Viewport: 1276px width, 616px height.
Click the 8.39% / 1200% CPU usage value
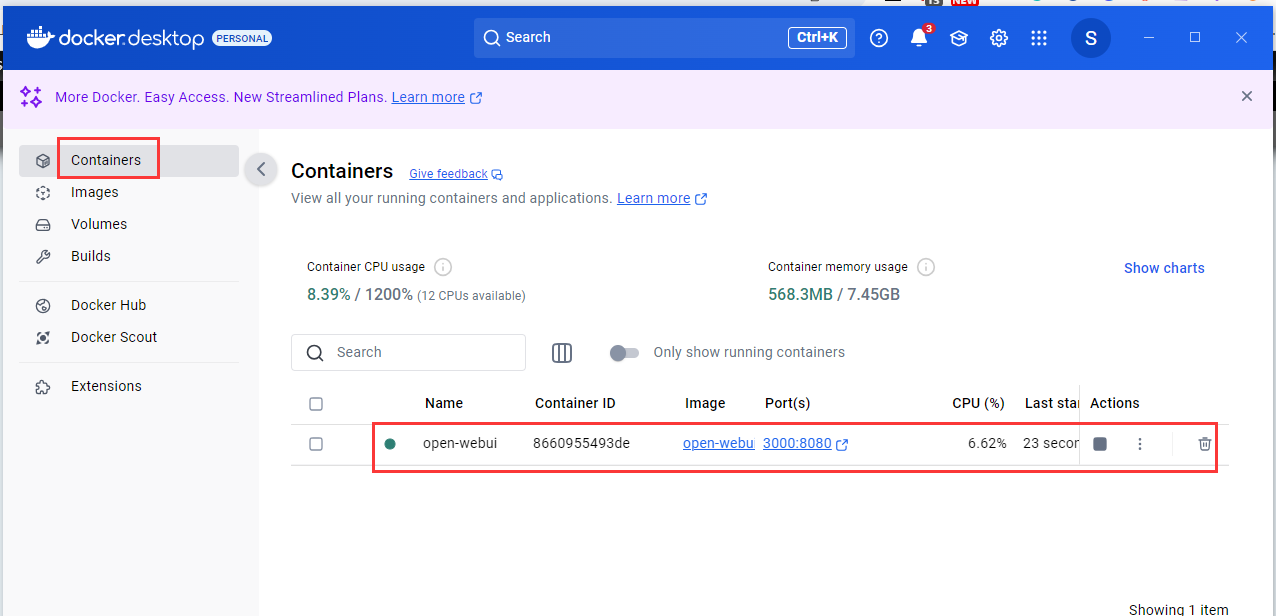[x=360, y=295]
